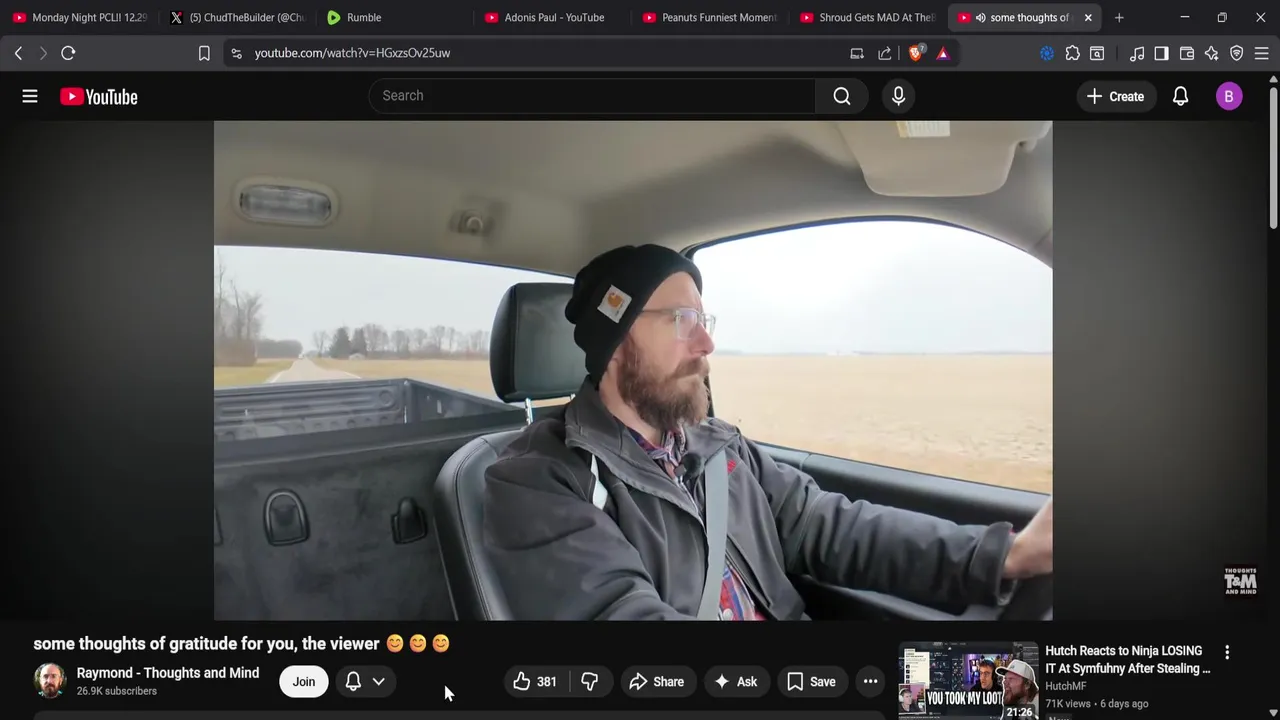1280x720 pixels.
Task: Open YouTube notifications bell
Action: pos(1180,96)
